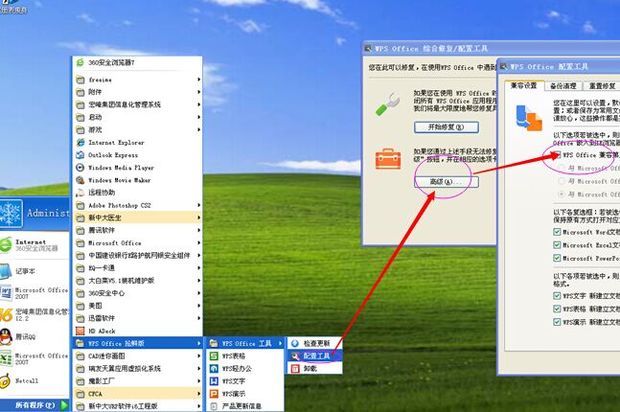620x412 pixels.
Task: Start Windows Movie Maker
Action: tap(137, 180)
